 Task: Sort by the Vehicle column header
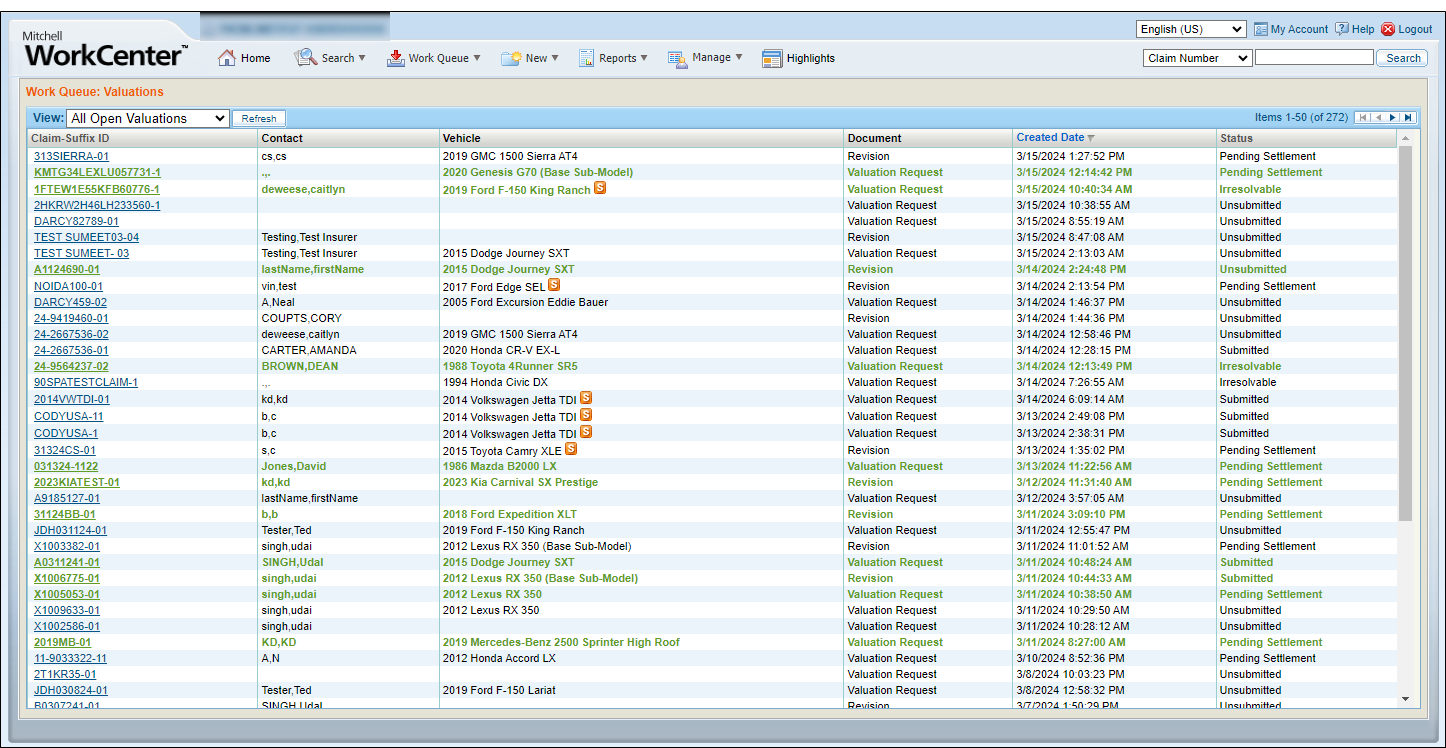pyautogui.click(x=461, y=138)
